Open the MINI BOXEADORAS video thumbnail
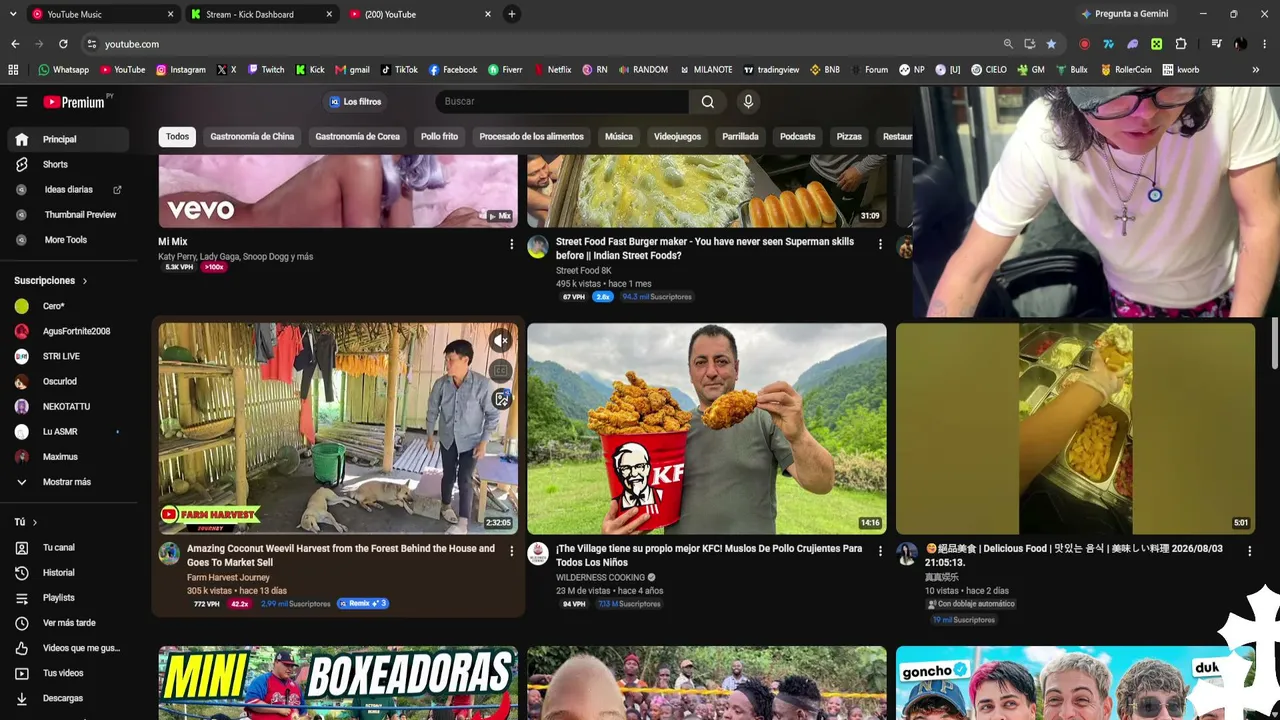This screenshot has height=720, width=1280. click(x=338, y=683)
